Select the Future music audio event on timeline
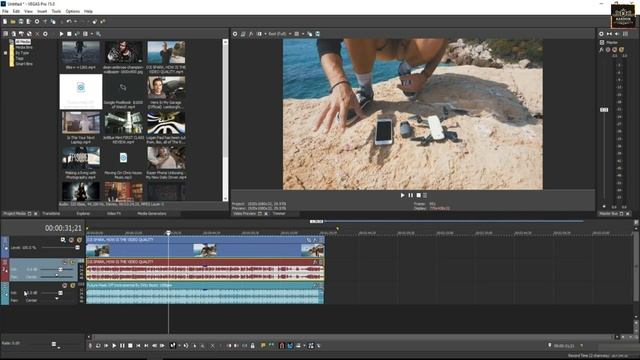 [205, 293]
